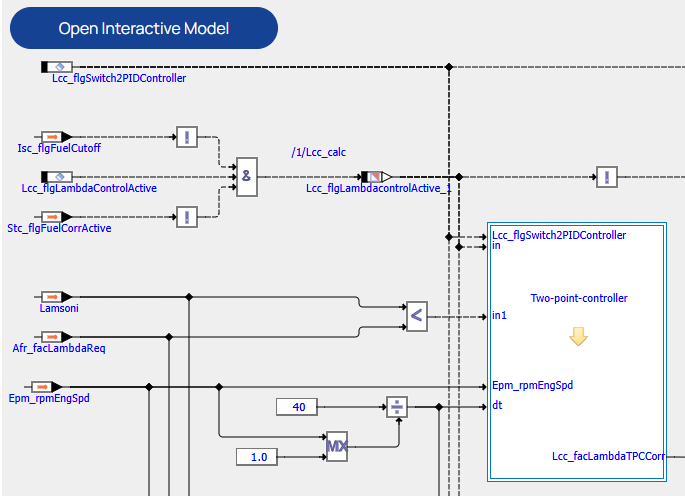Select the division operator block
Screen dimensions: 685x496
[x=397, y=407]
